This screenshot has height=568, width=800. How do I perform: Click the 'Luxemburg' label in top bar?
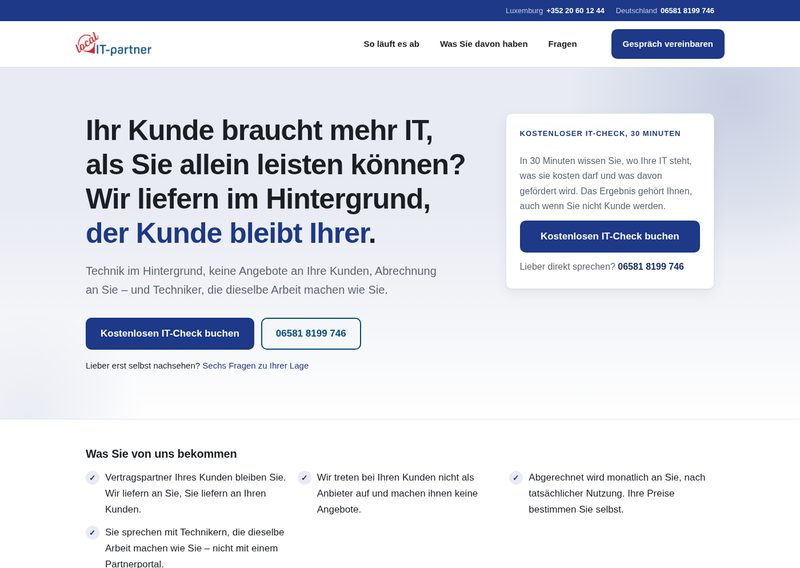point(524,11)
